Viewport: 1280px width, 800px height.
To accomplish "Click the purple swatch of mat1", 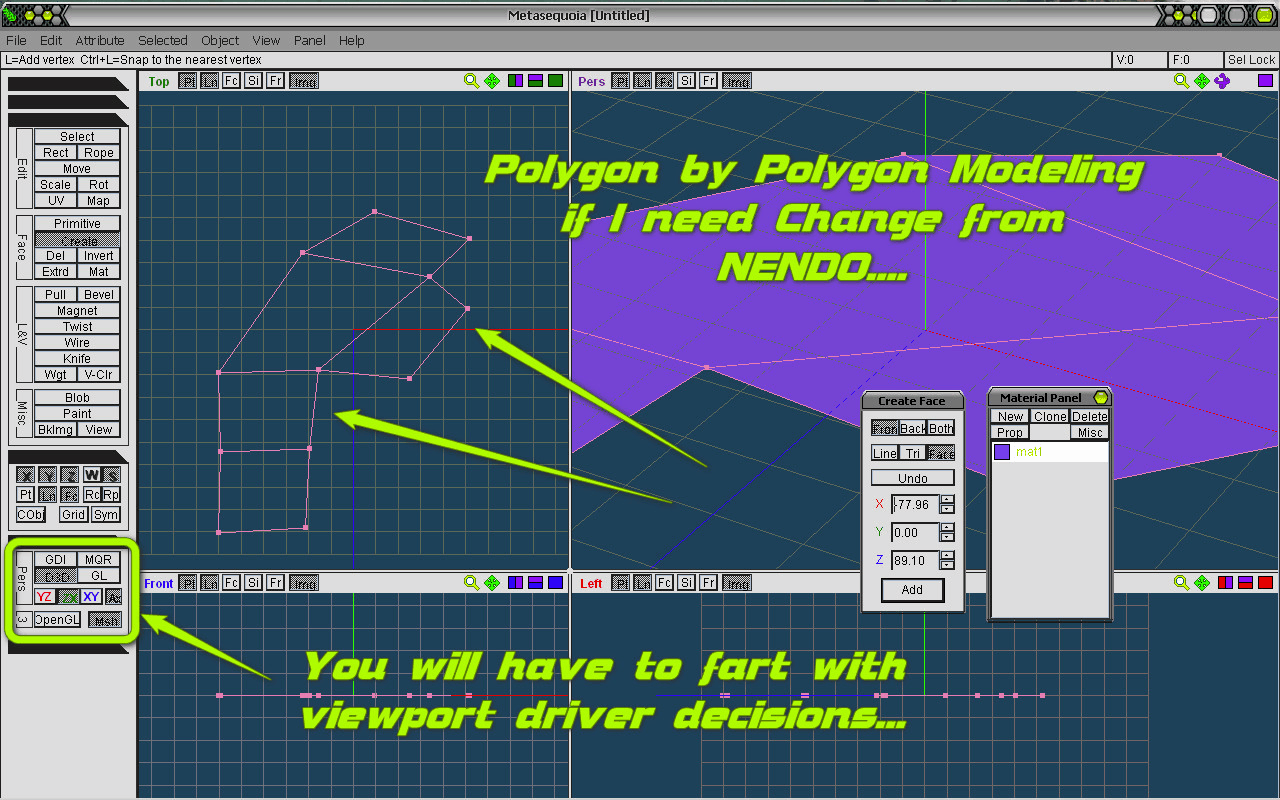I will (1002, 452).
